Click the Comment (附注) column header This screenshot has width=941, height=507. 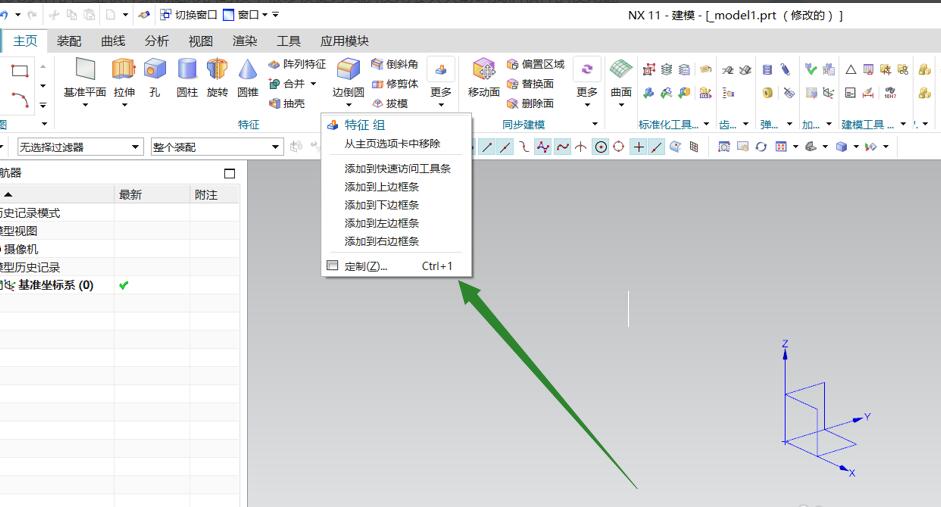(214, 194)
